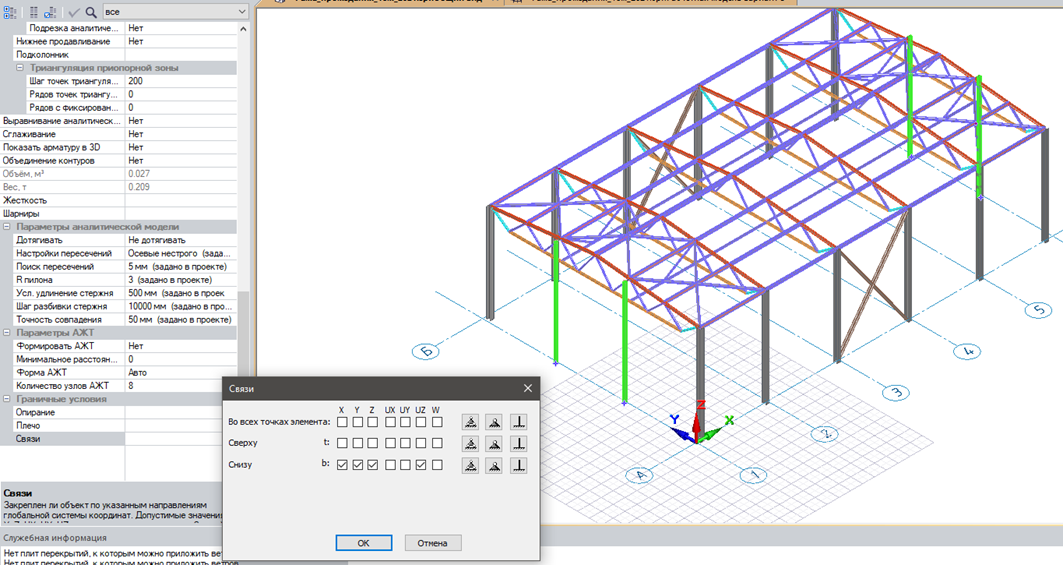
Task: Apply pinned hinge support preset for all element points
Action: (494, 422)
